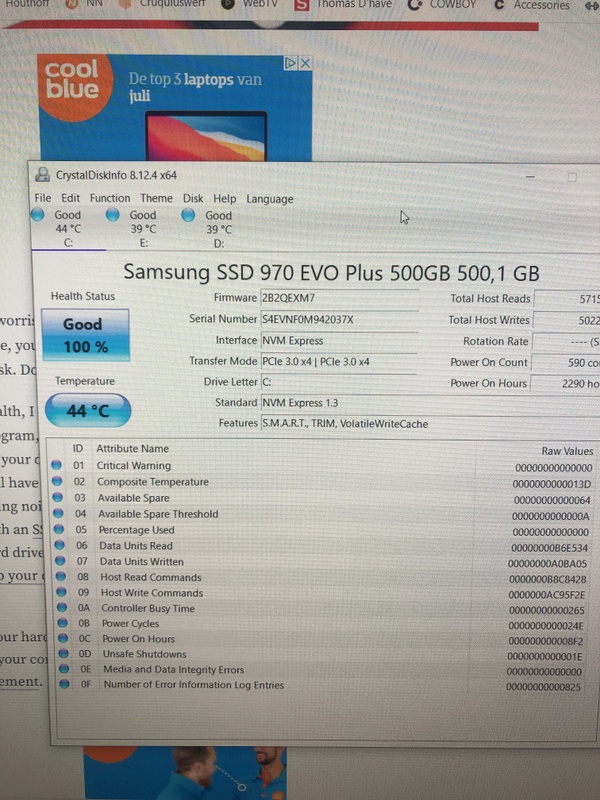
Task: Click the Available Spare Threshold status dot
Action: (x=58, y=513)
